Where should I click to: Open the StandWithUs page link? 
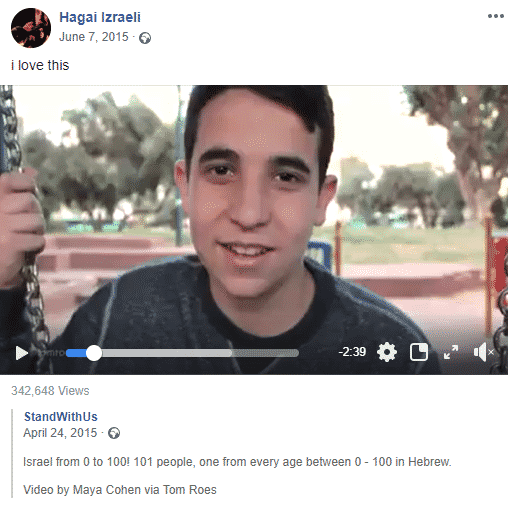61,417
